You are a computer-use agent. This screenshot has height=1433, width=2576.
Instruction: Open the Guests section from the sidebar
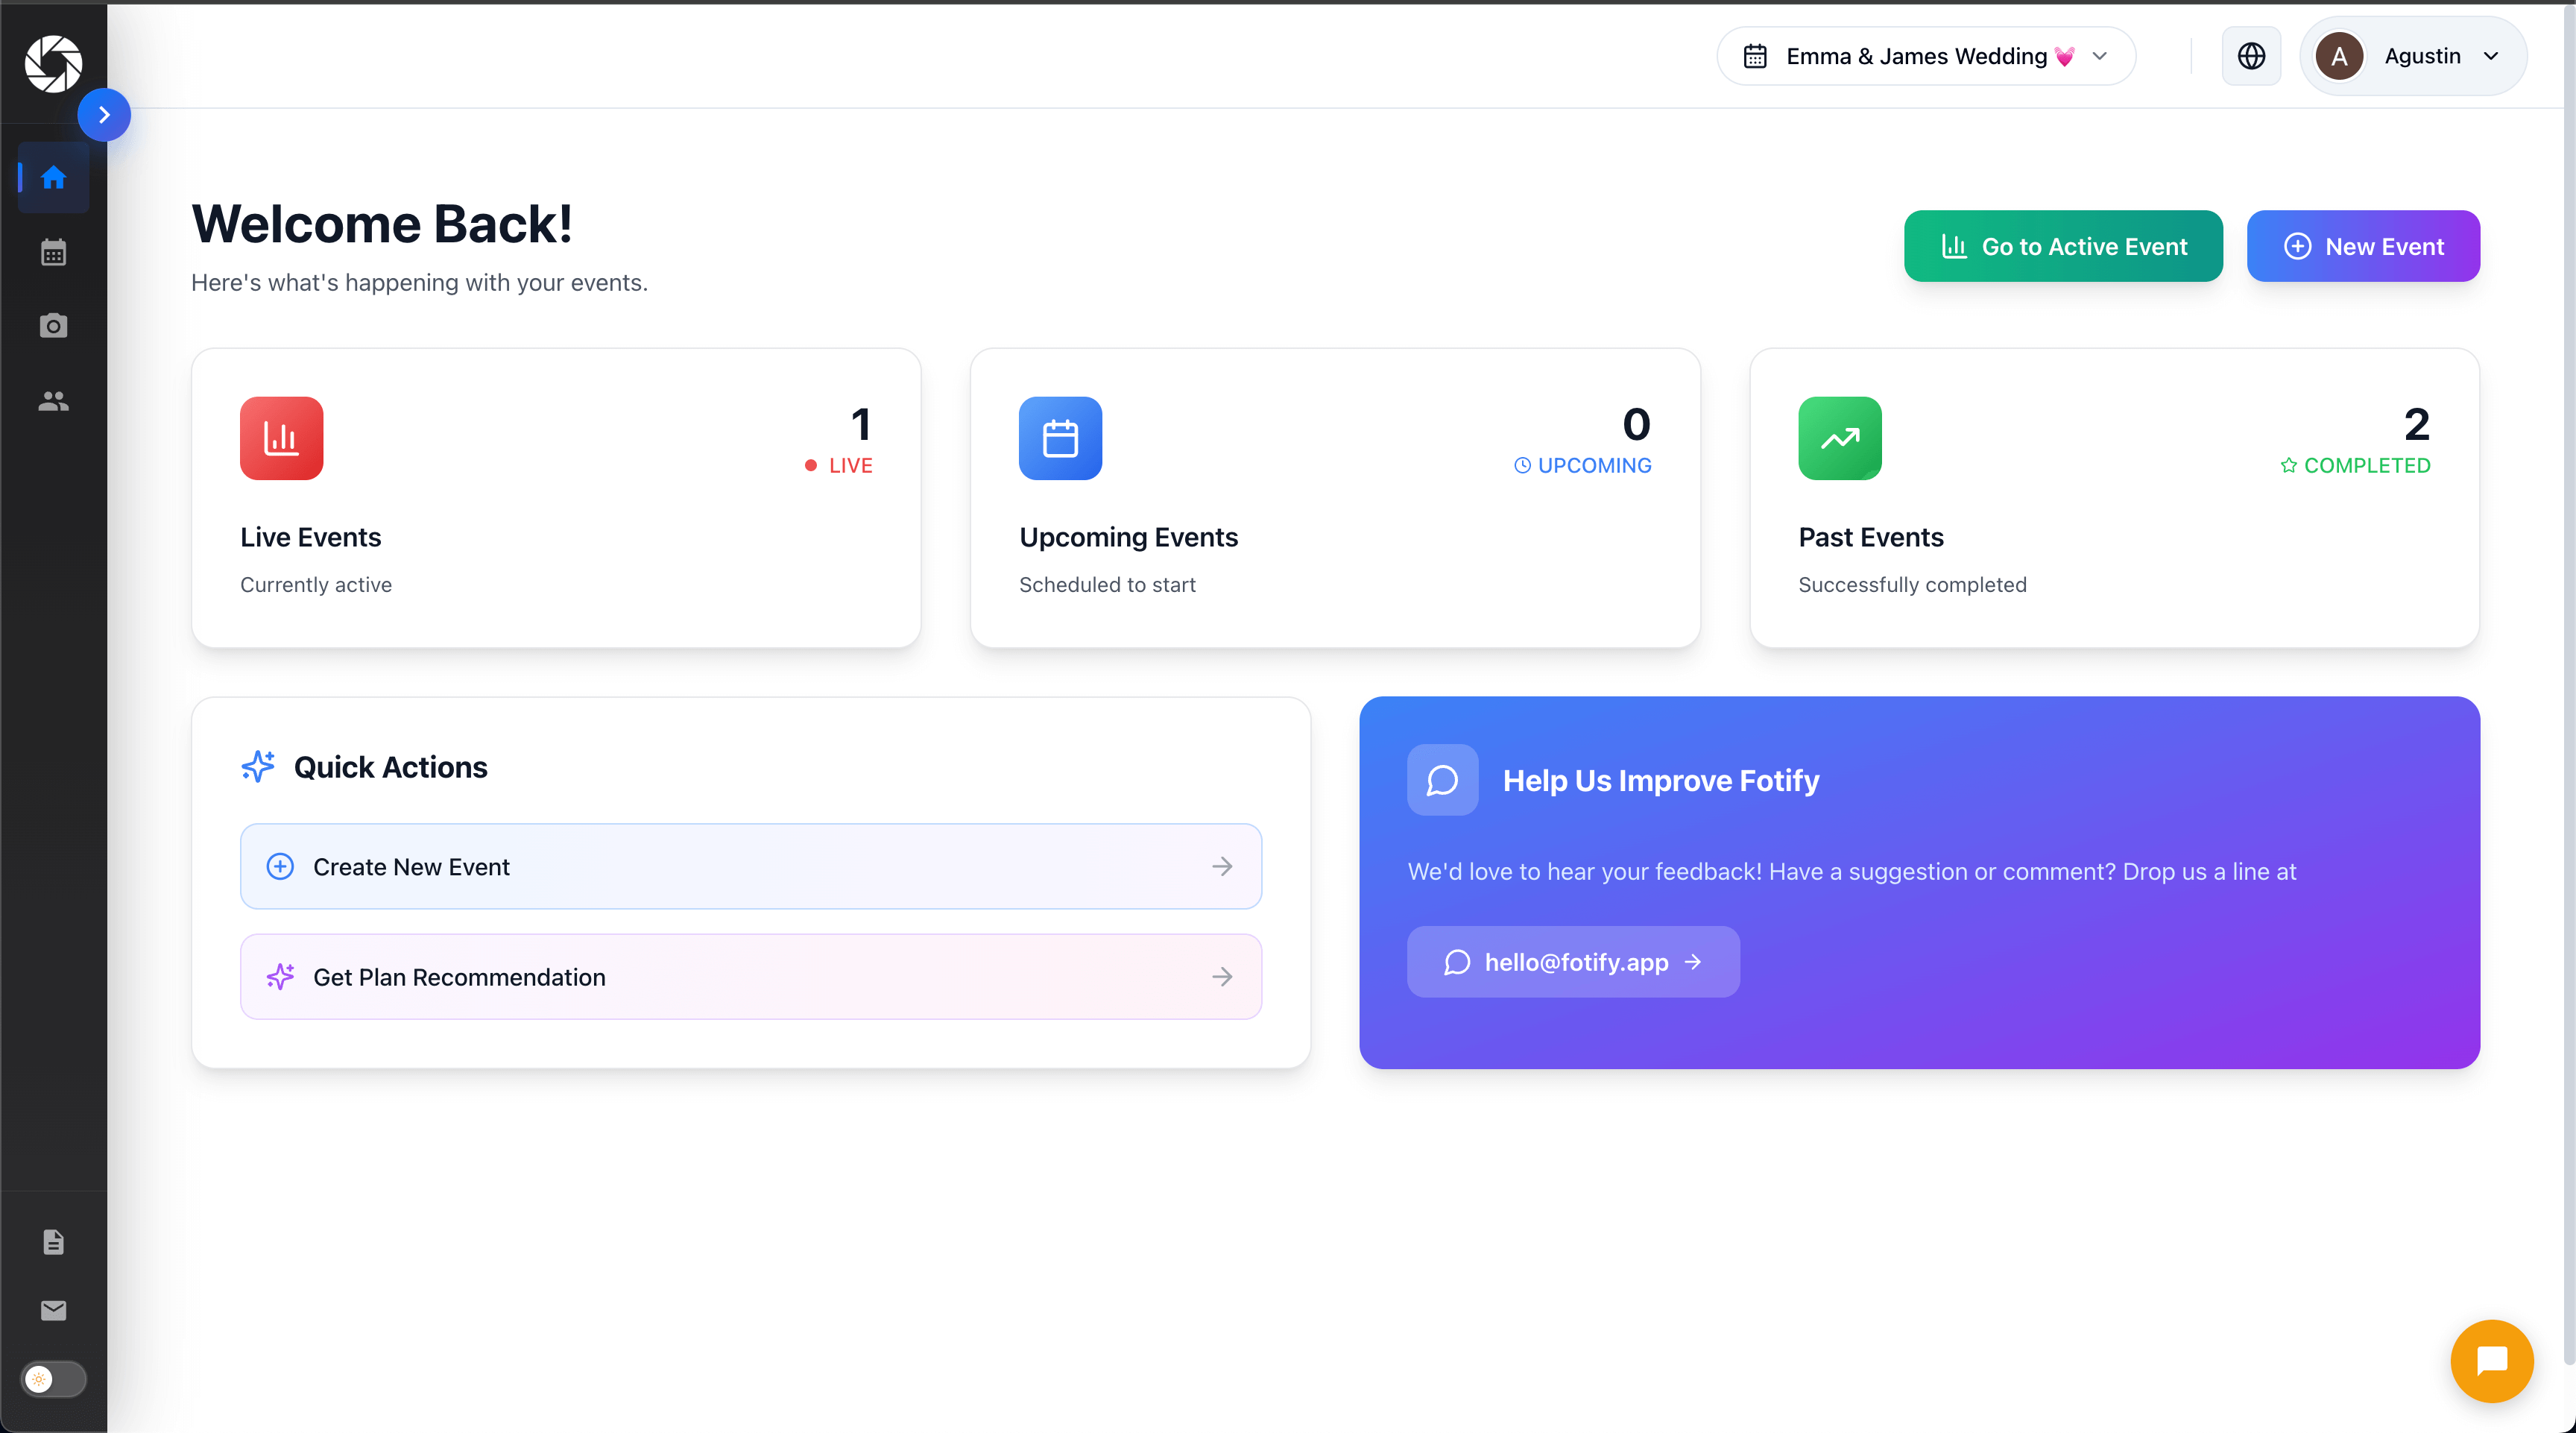52,401
